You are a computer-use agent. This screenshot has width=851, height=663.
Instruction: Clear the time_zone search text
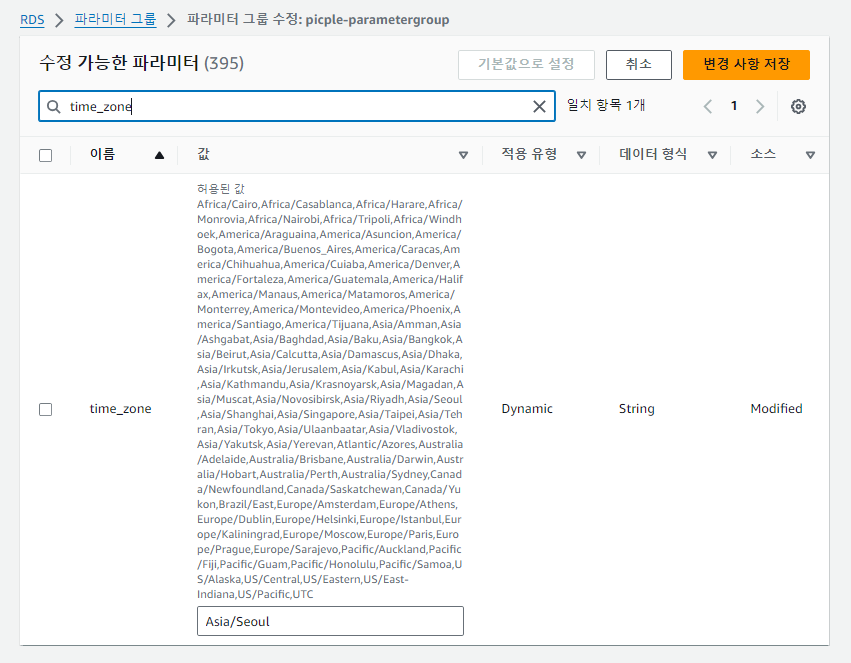coord(539,107)
